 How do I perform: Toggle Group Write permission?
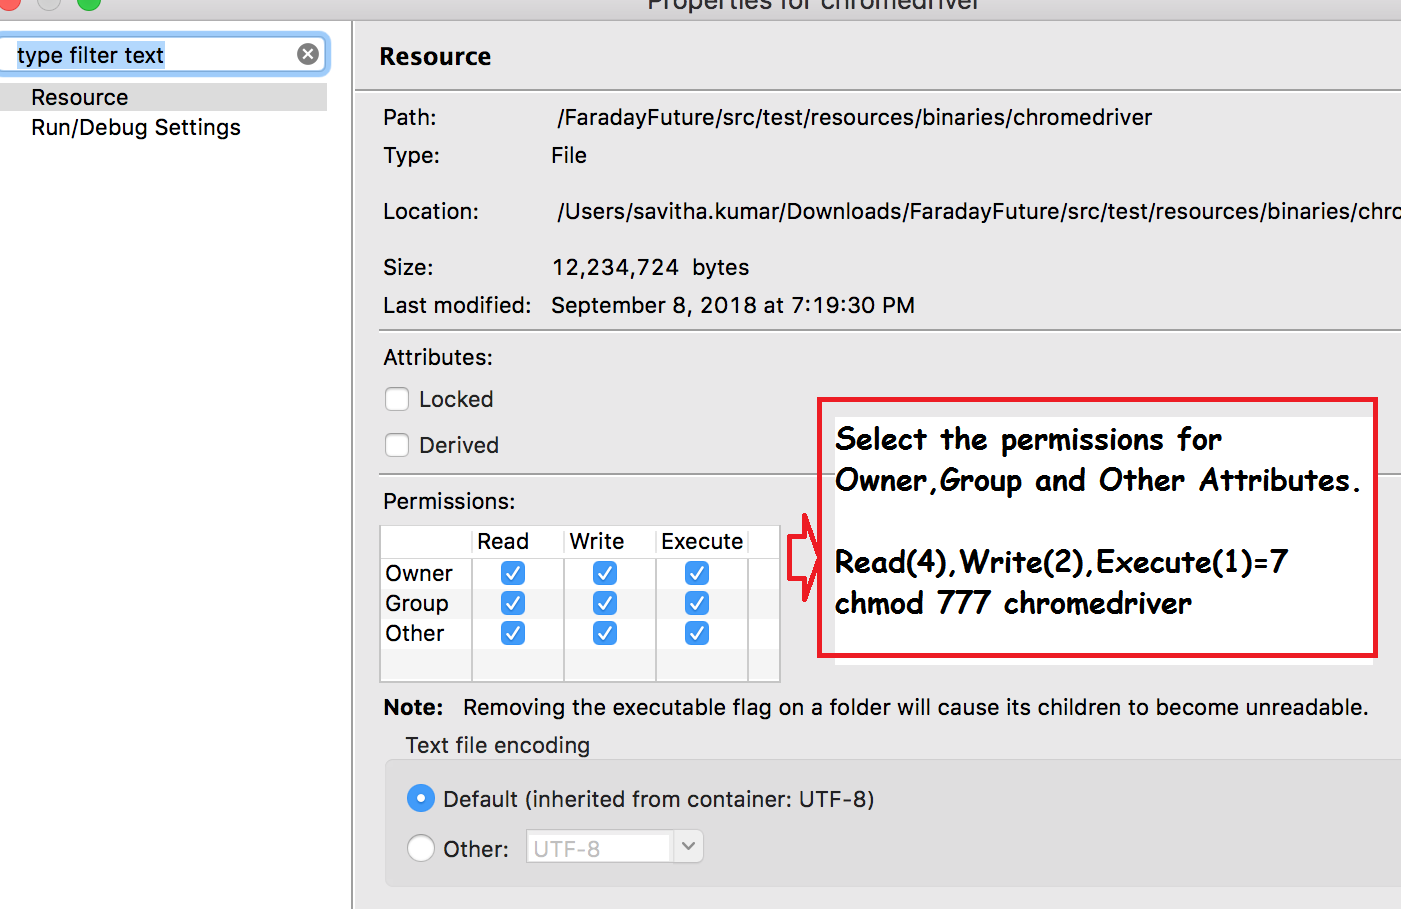[605, 603]
